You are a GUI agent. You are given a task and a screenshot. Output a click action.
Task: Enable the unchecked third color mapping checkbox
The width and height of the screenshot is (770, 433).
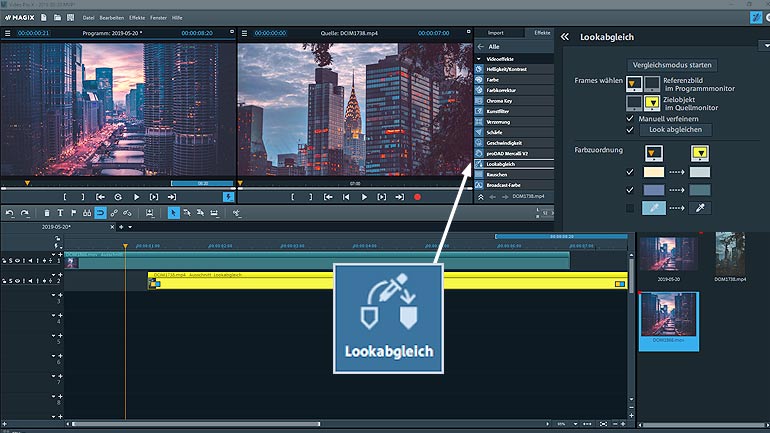click(630, 208)
